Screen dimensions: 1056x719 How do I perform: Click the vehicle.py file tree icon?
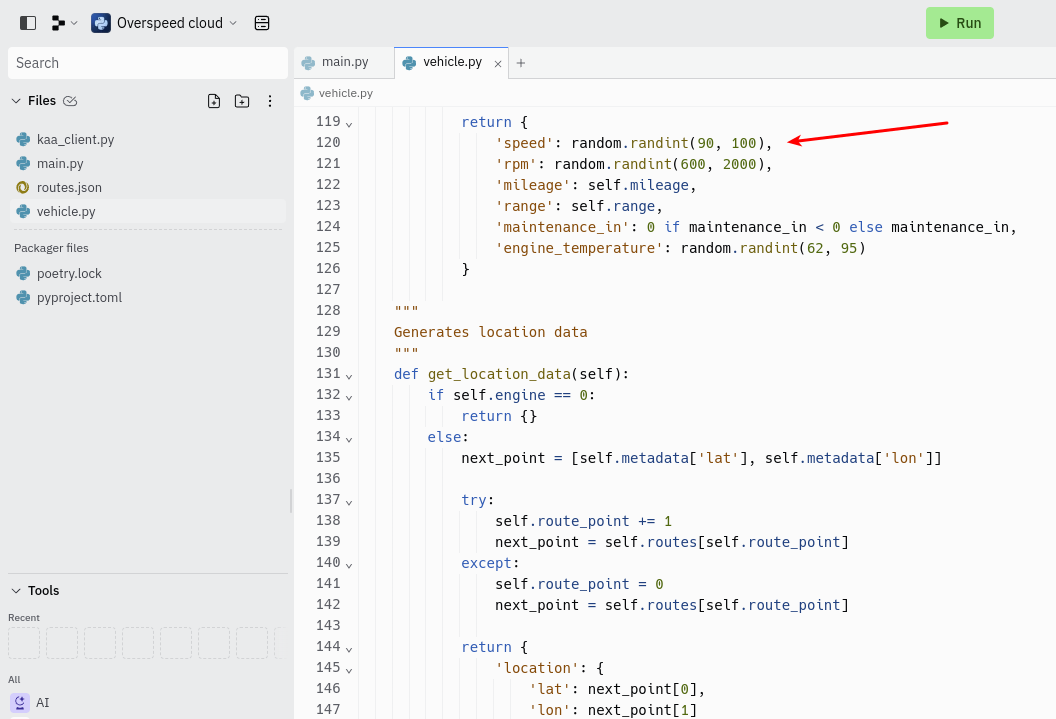(23, 211)
